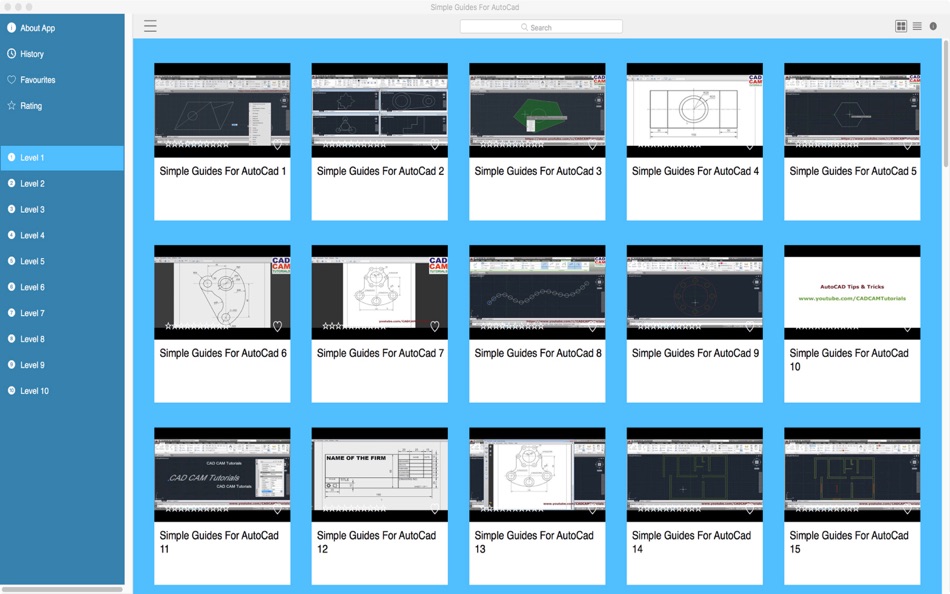Open Simple Guides For AutoCad 7 thumbnail
The width and height of the screenshot is (950, 594).
click(x=380, y=292)
